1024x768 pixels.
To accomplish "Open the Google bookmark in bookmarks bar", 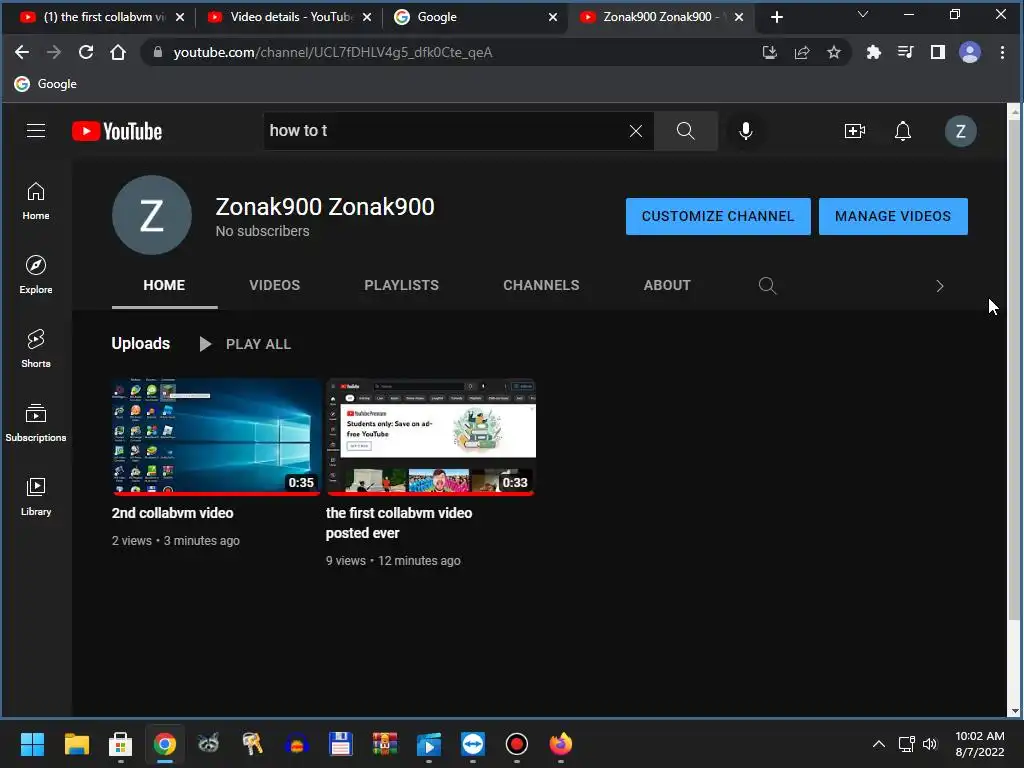I will [46, 84].
